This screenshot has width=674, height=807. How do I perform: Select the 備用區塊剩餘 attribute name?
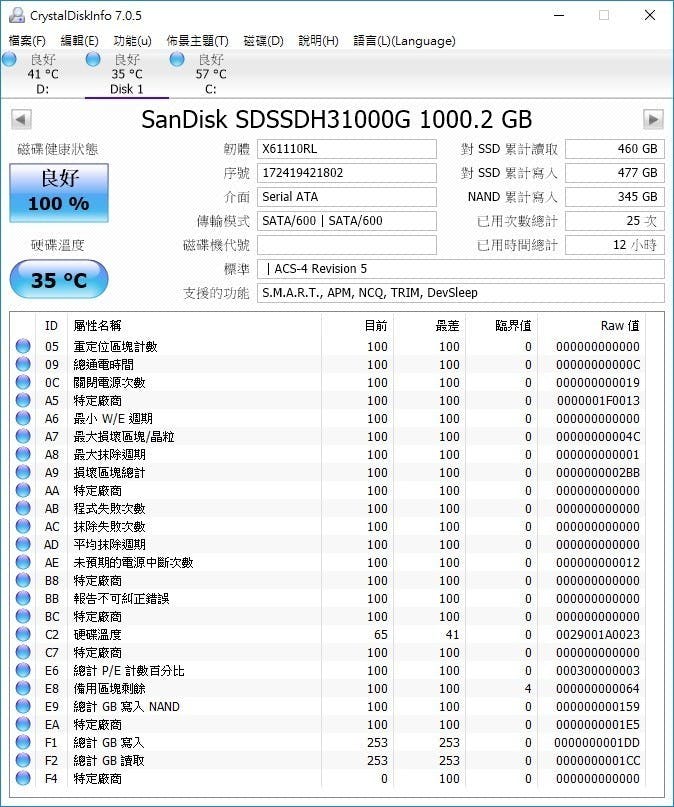point(109,689)
